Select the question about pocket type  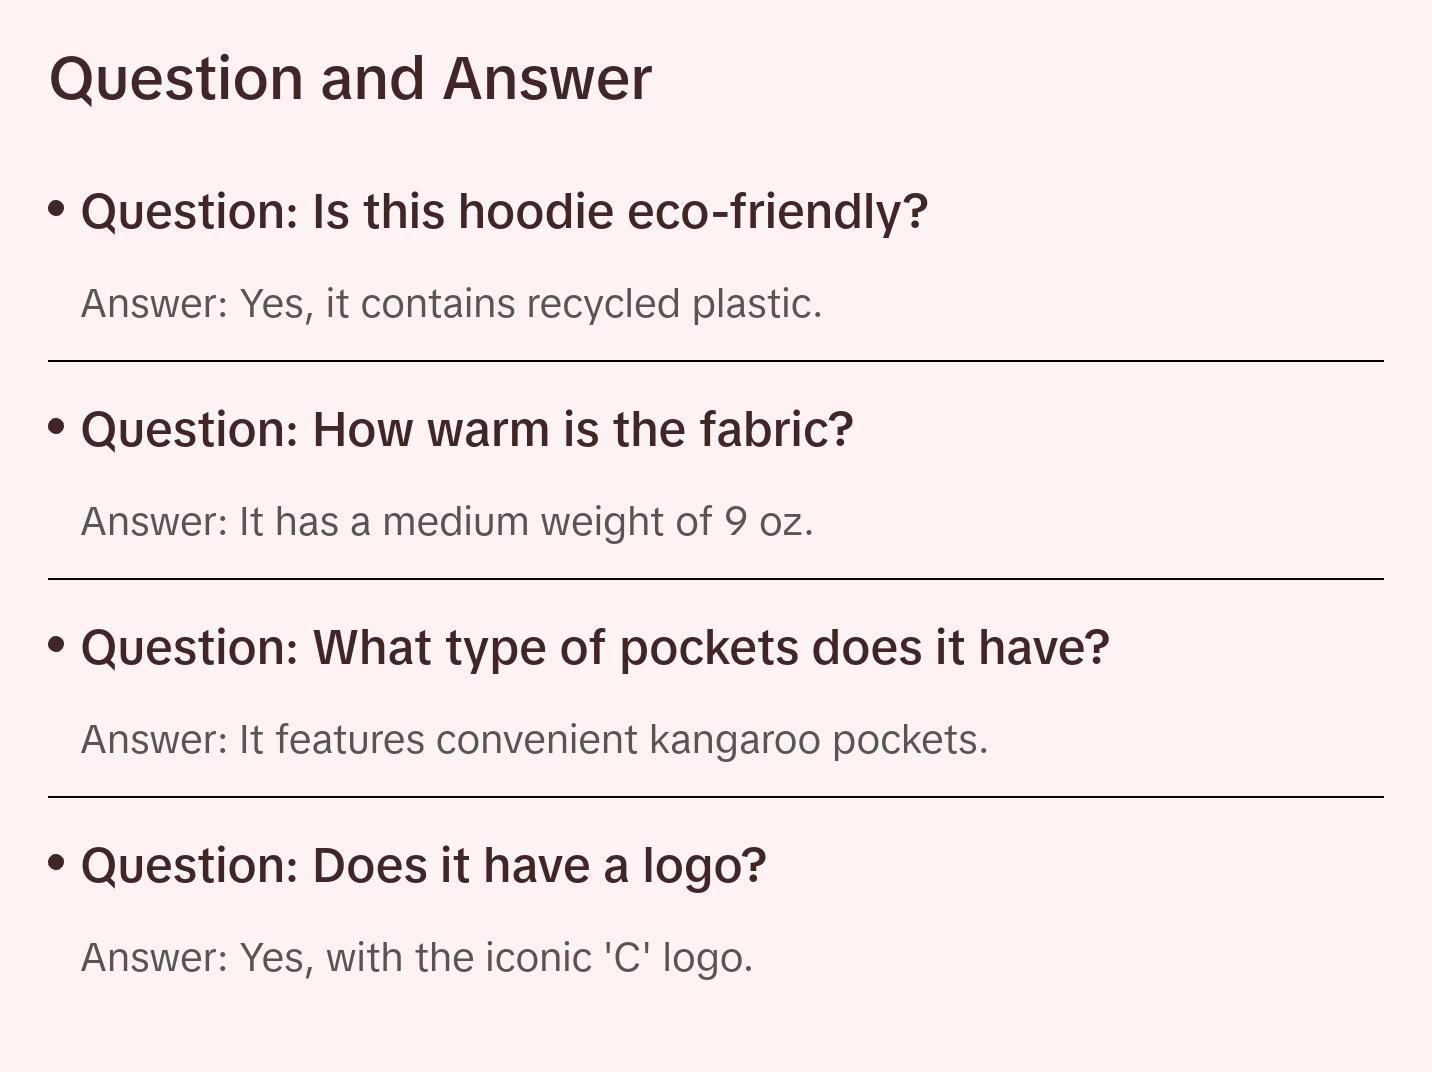(595, 648)
